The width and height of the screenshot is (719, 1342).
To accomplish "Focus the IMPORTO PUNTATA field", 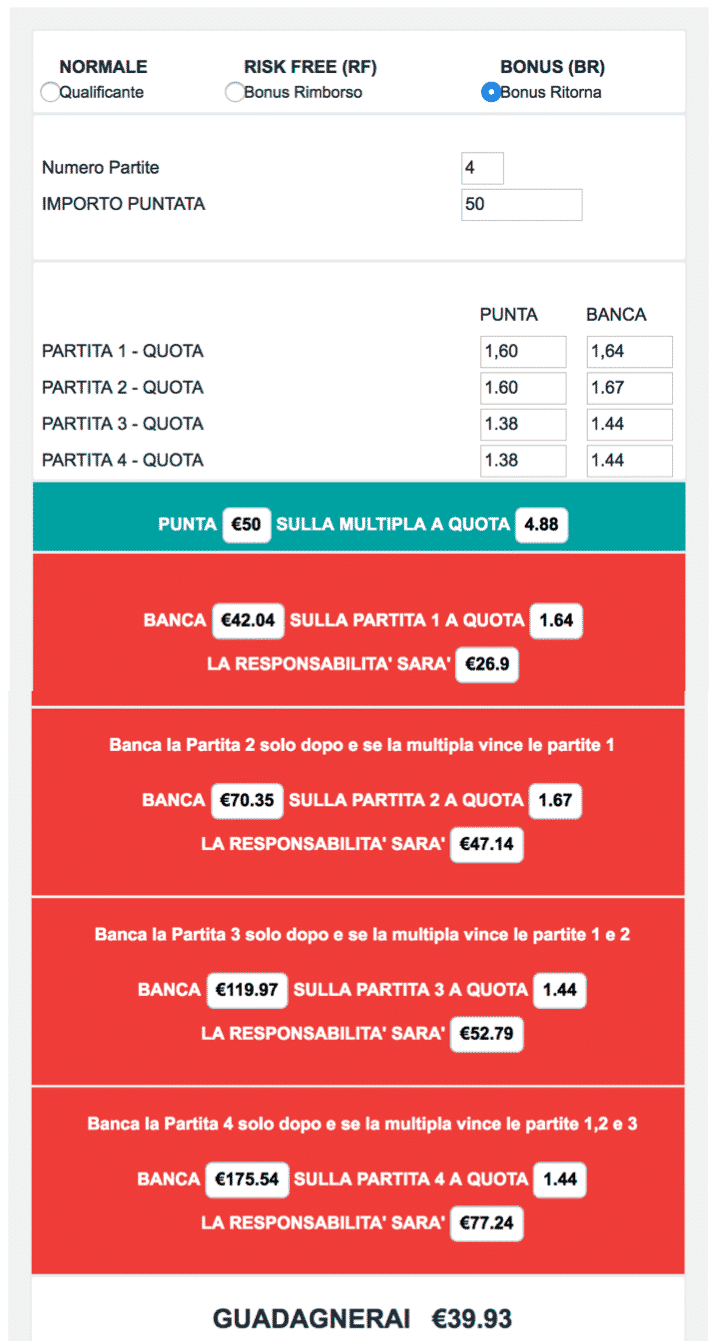I will coord(522,204).
